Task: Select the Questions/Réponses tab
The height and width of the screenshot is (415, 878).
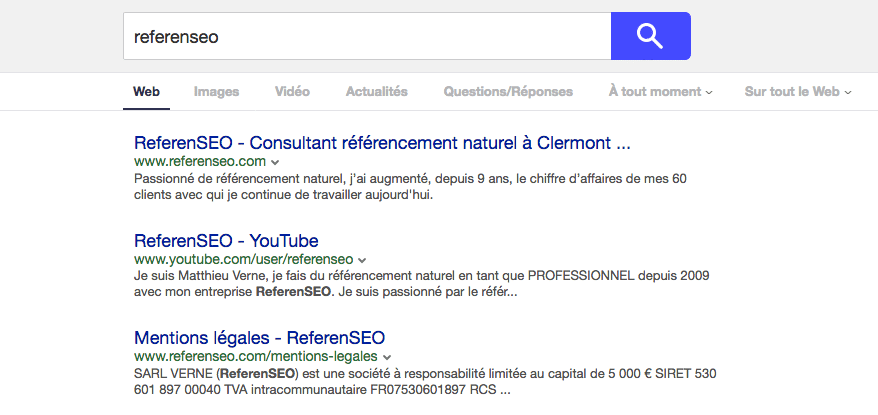Action: click(x=508, y=91)
